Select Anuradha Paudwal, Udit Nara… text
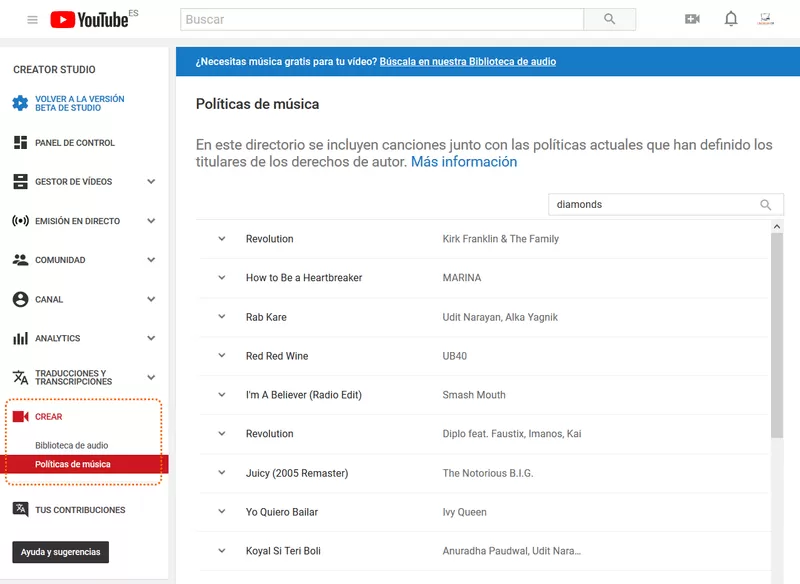Image resolution: width=800 pixels, height=584 pixels. tap(512, 551)
